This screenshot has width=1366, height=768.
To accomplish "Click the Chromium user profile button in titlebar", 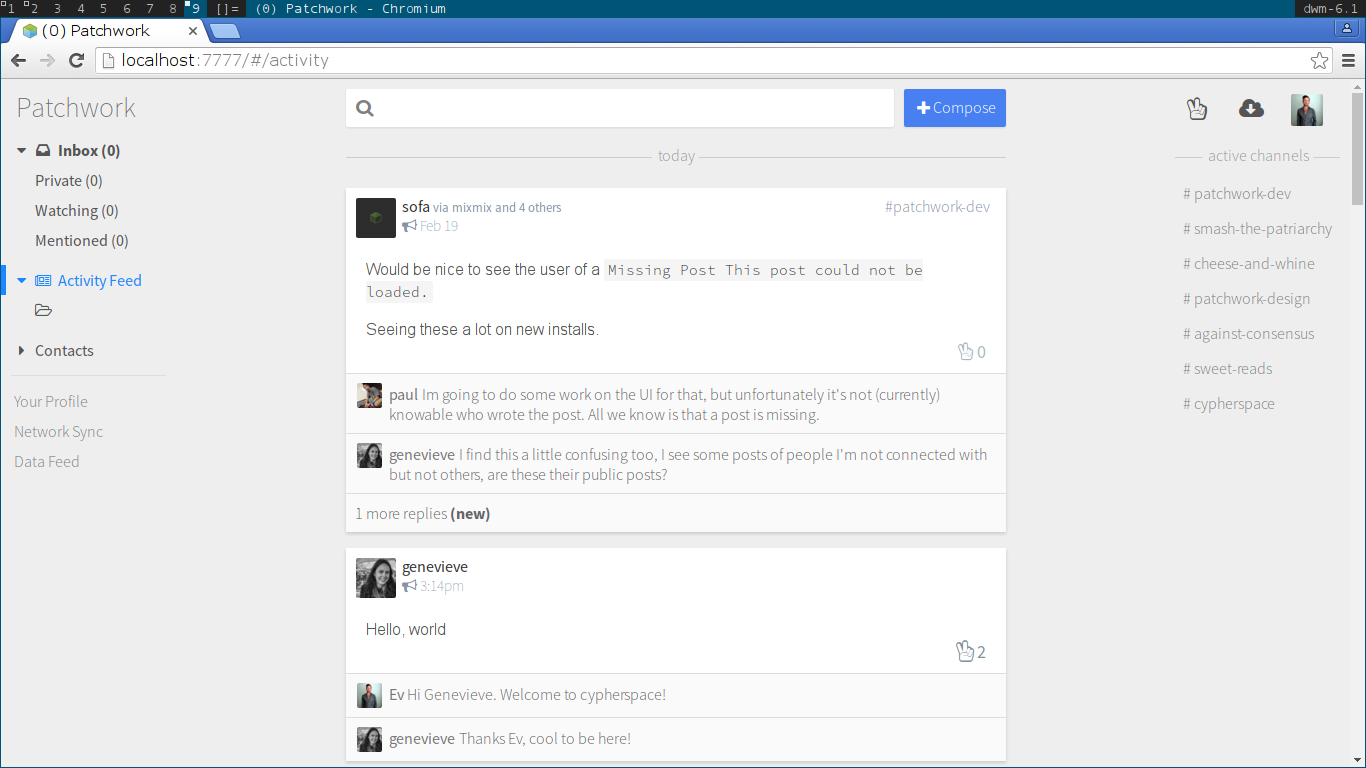I will pos(1347,29).
